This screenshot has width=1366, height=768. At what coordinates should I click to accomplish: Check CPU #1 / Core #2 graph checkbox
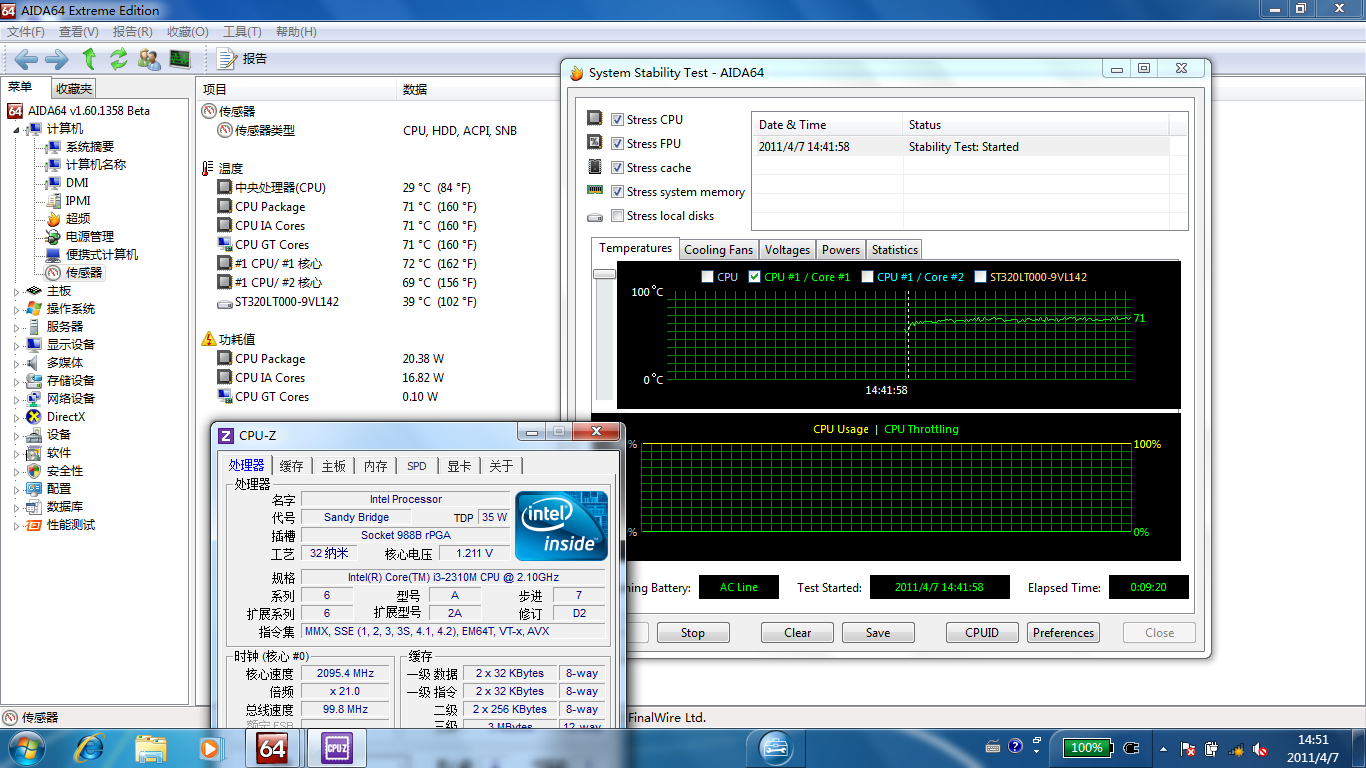(x=868, y=277)
